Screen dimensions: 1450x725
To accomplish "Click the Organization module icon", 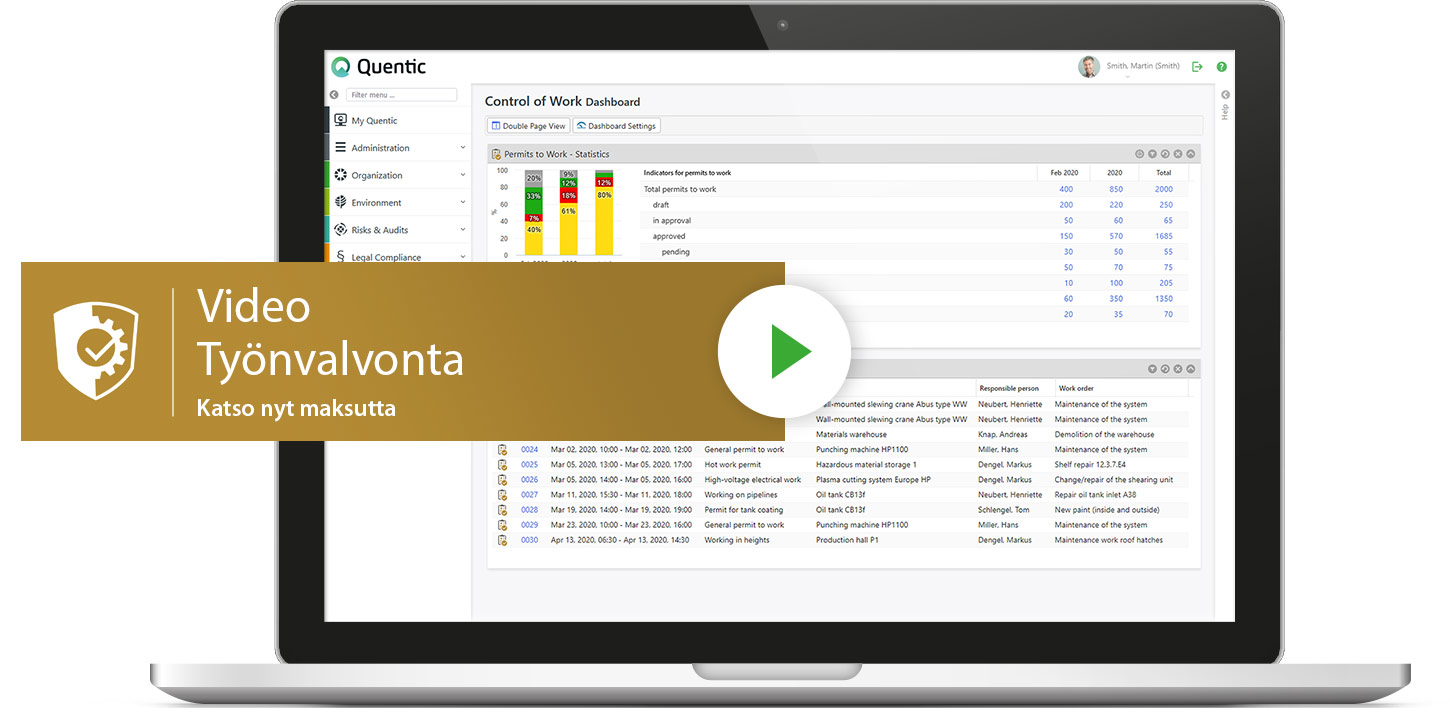I will (x=341, y=175).
